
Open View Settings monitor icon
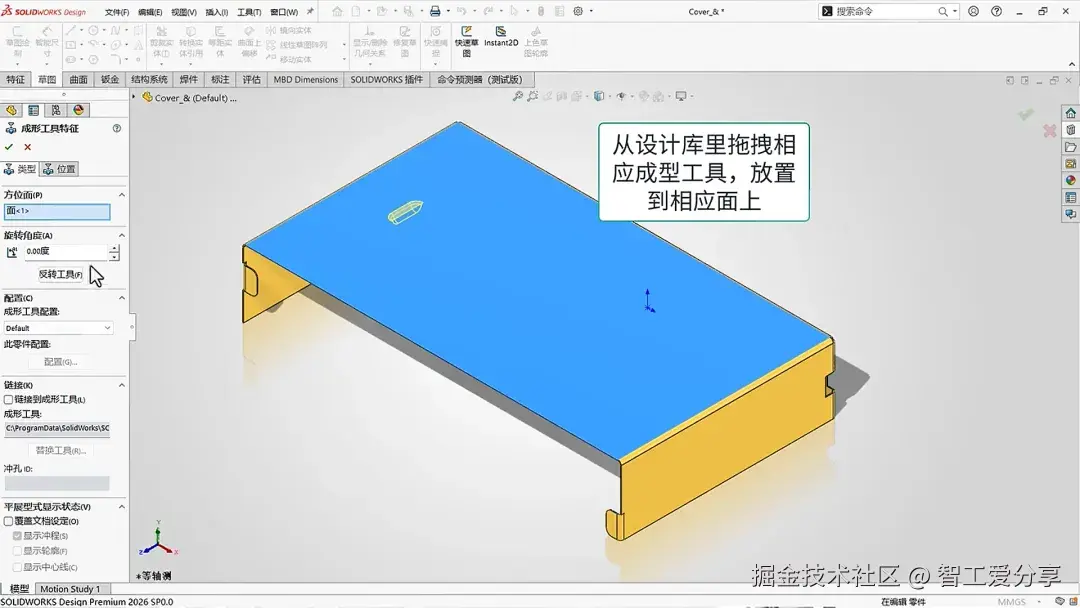tap(681, 96)
